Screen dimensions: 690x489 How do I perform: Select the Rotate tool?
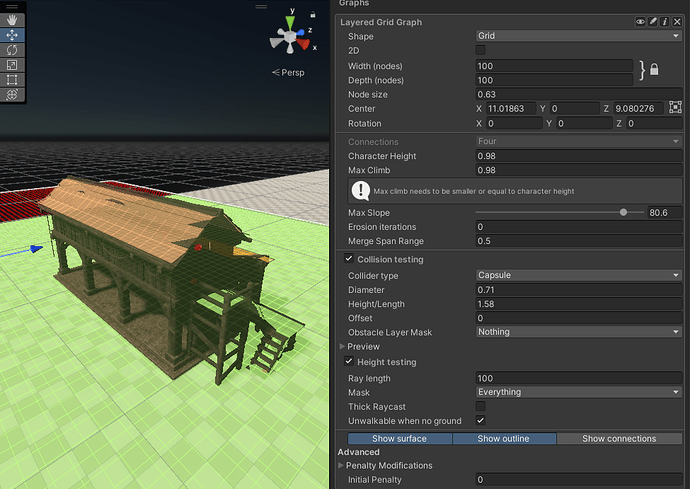click(12, 50)
